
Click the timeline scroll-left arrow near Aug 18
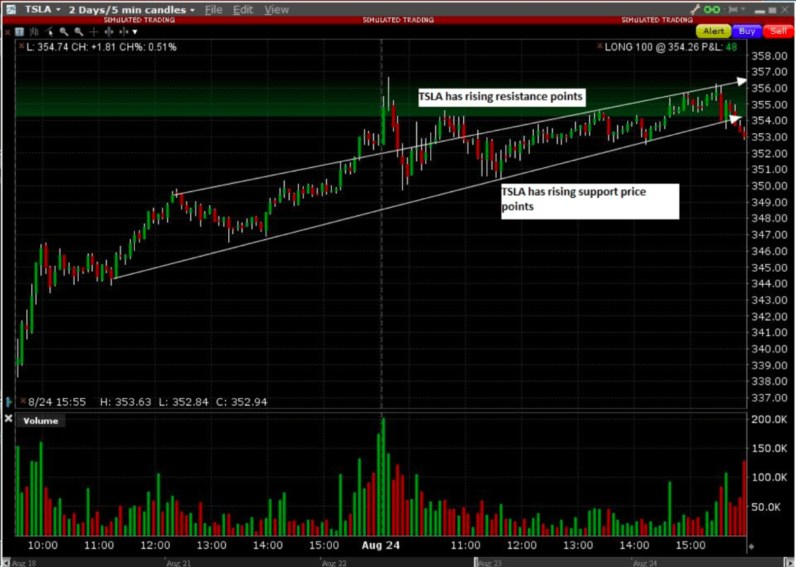[6, 562]
